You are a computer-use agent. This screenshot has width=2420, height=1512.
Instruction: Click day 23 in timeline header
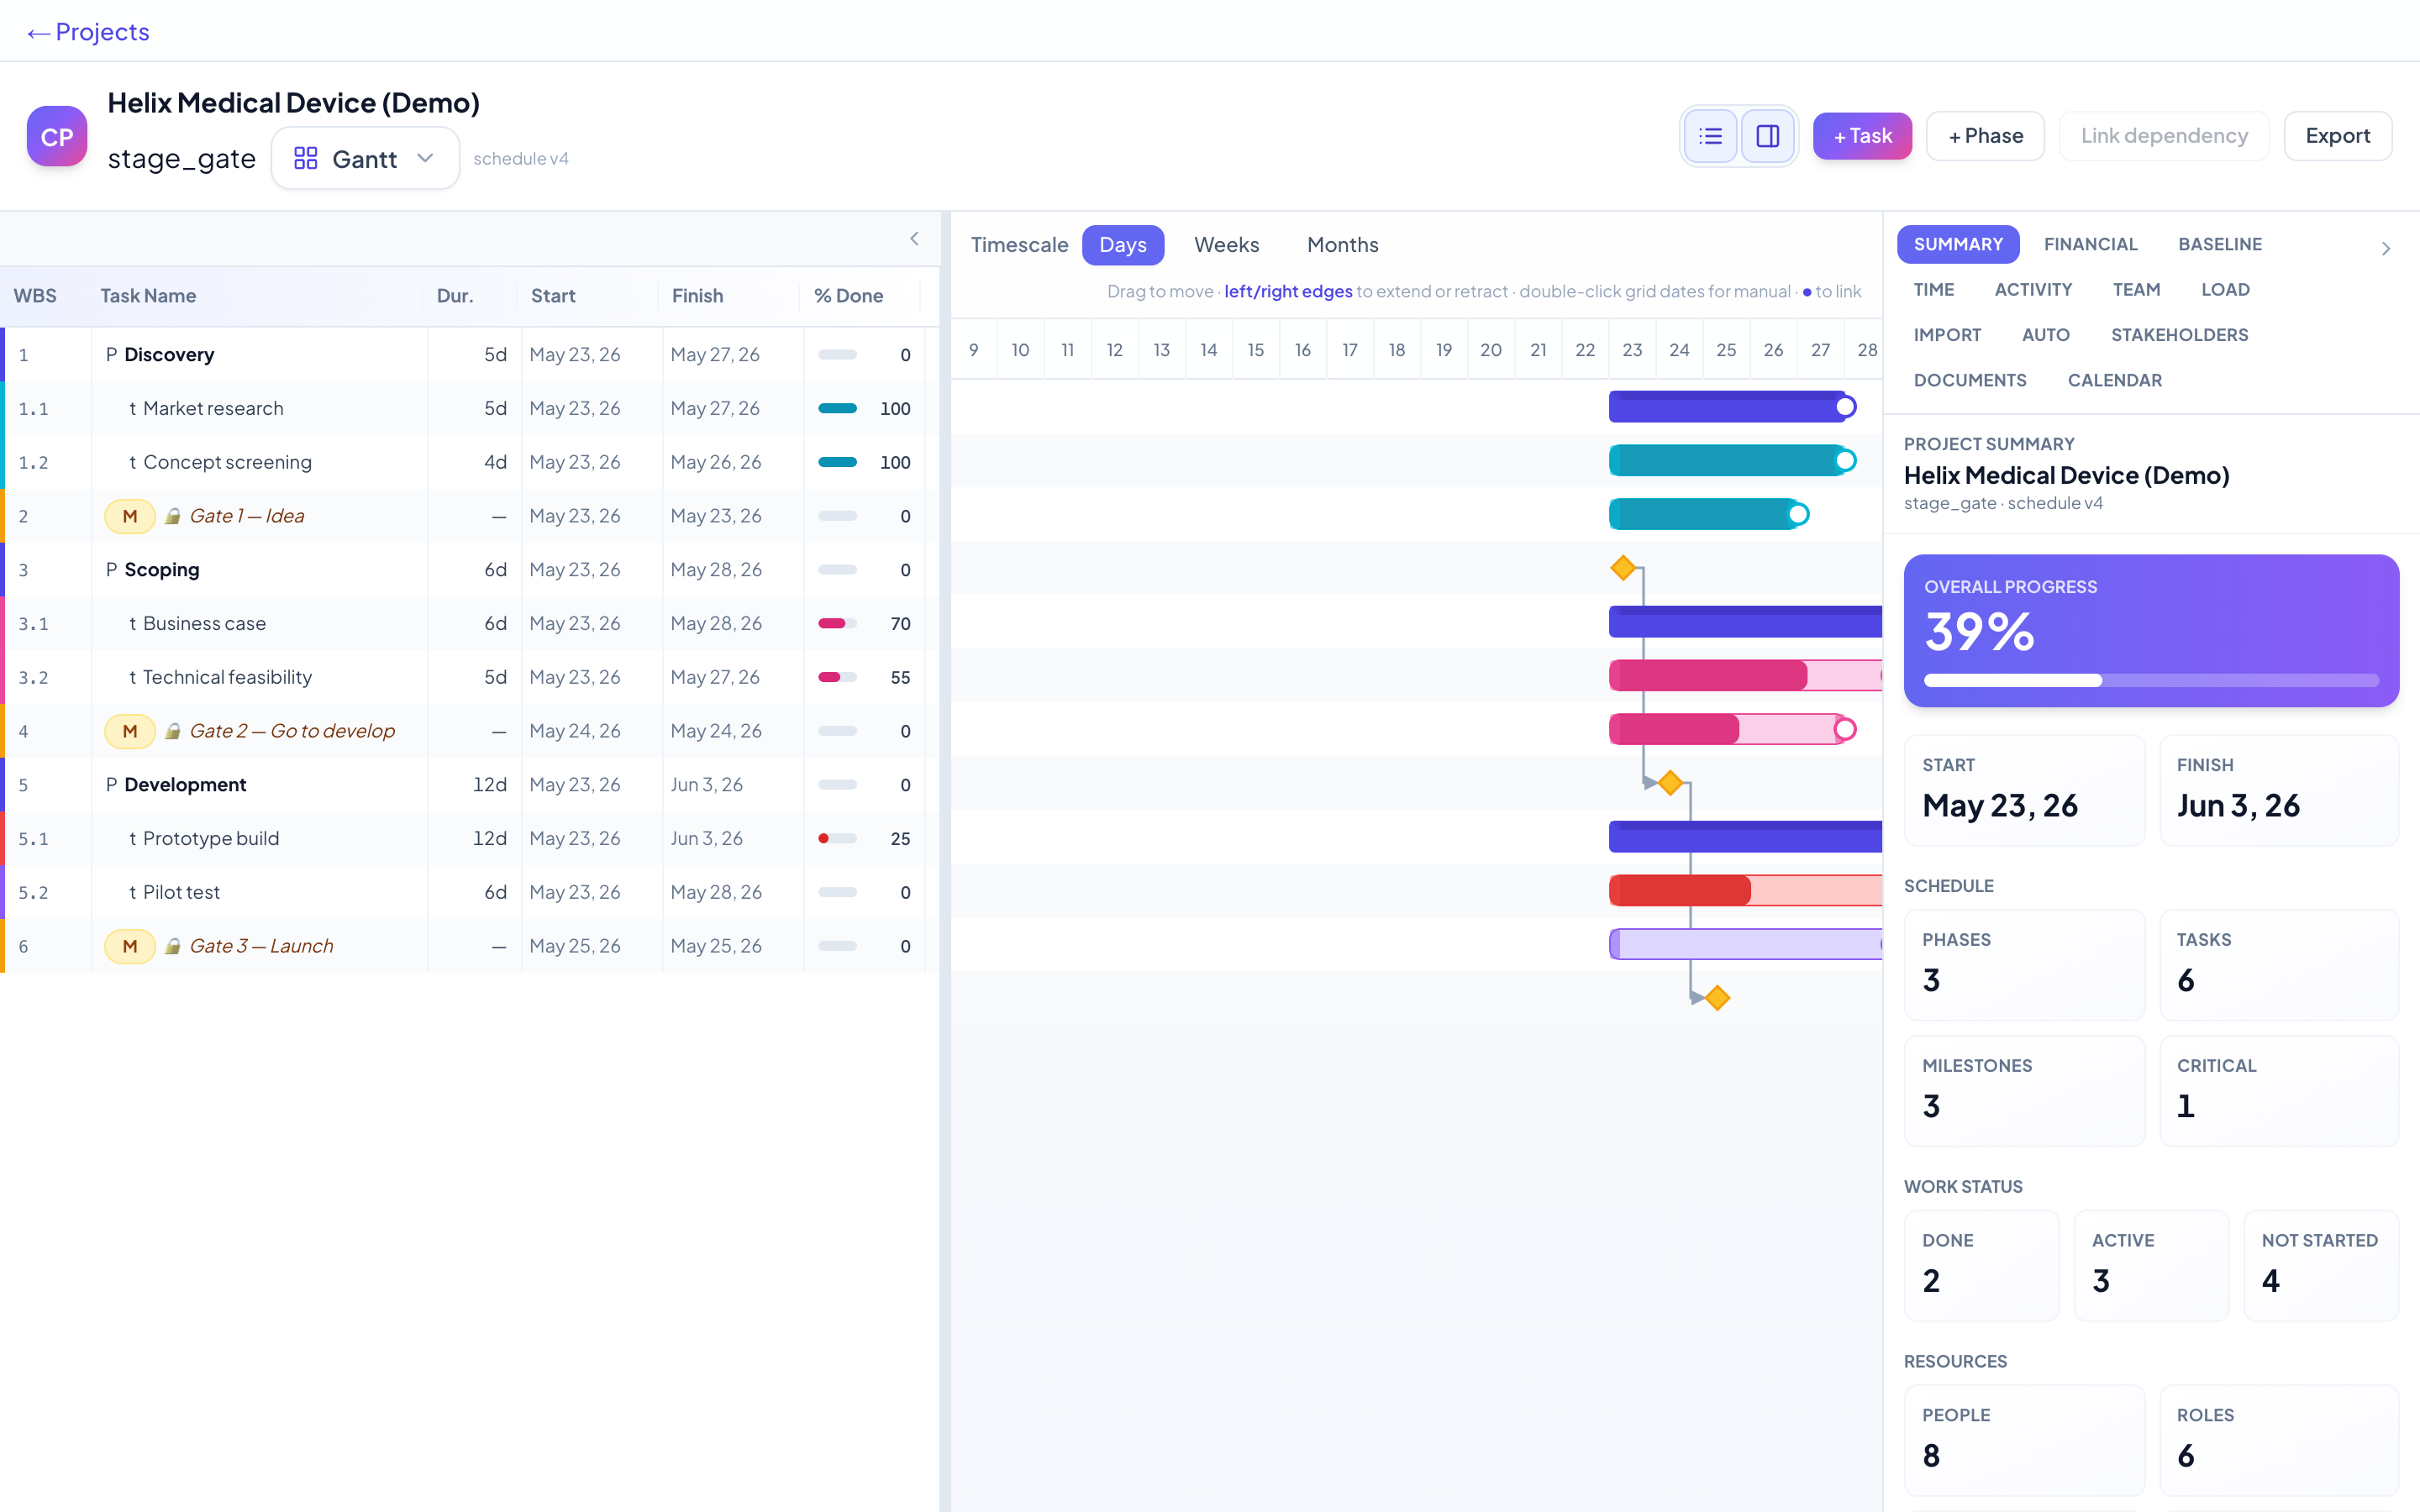pyautogui.click(x=1632, y=350)
